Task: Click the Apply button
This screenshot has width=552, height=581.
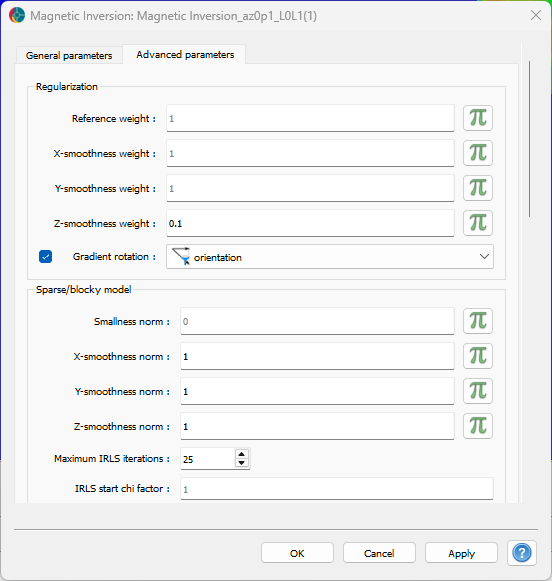Action: pos(461,553)
